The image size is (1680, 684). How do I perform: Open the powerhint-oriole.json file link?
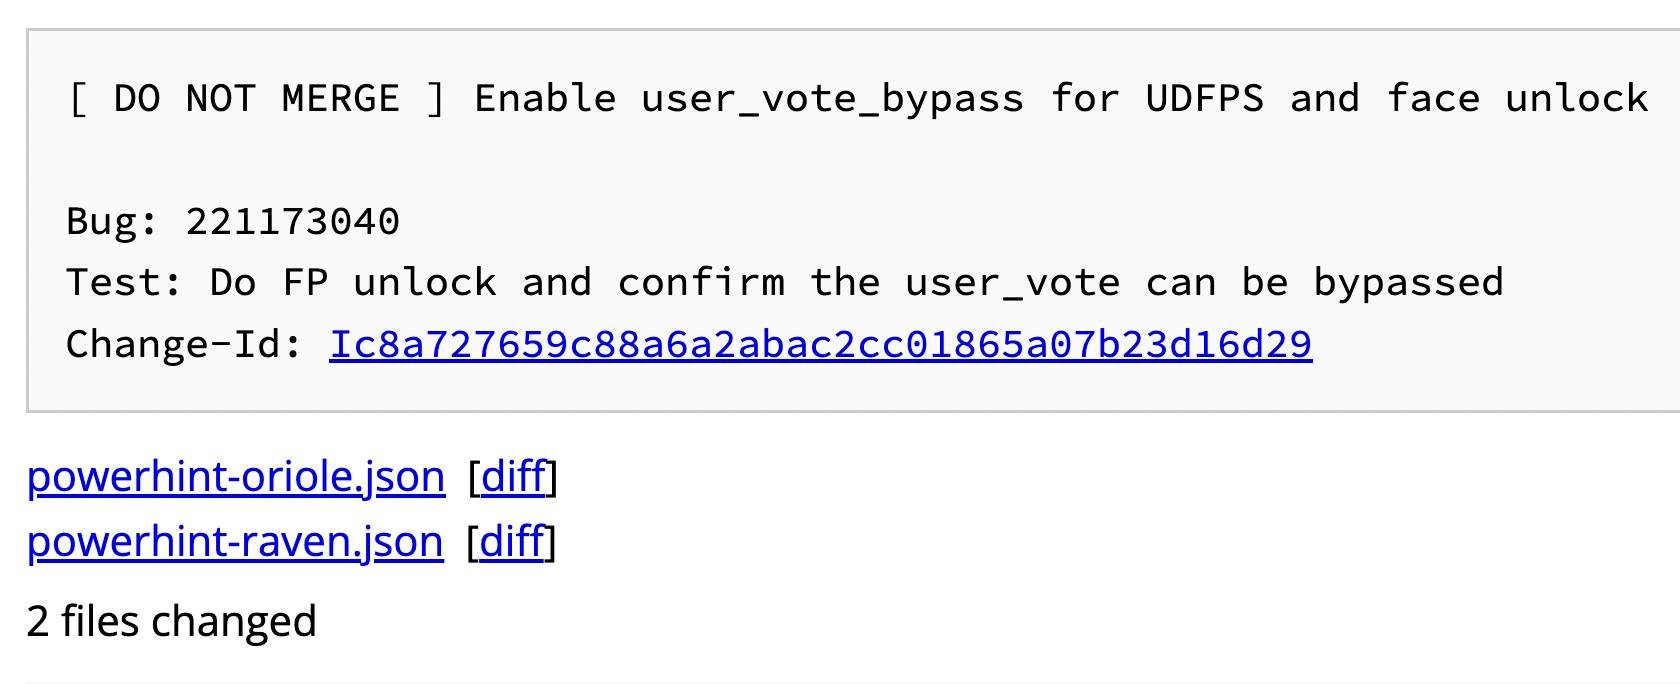pos(236,477)
